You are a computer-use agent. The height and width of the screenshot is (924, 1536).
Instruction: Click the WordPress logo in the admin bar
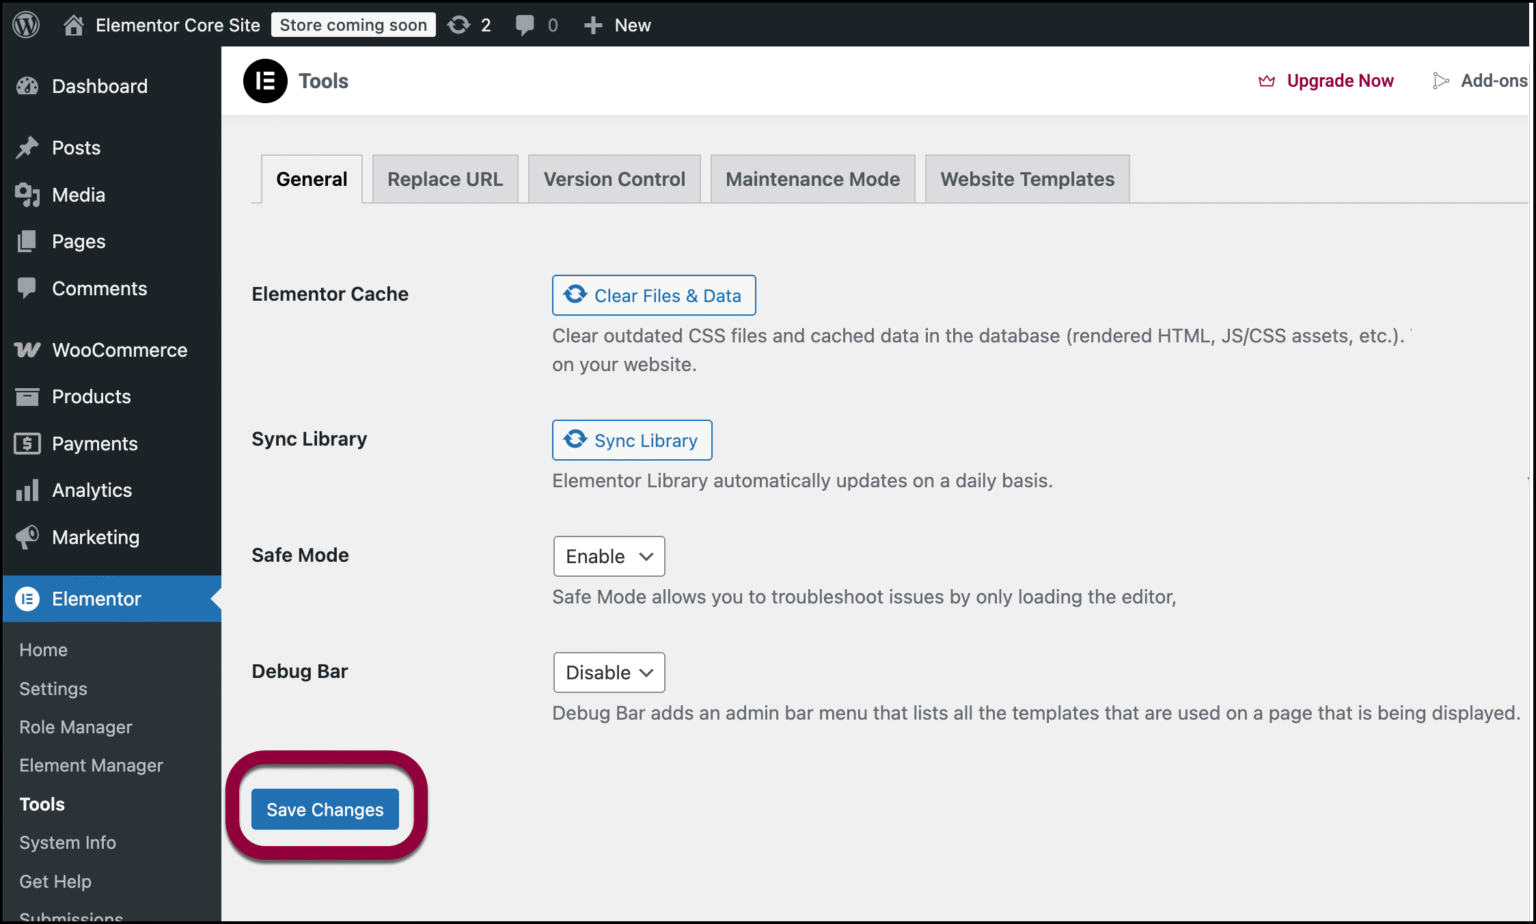pos(25,24)
